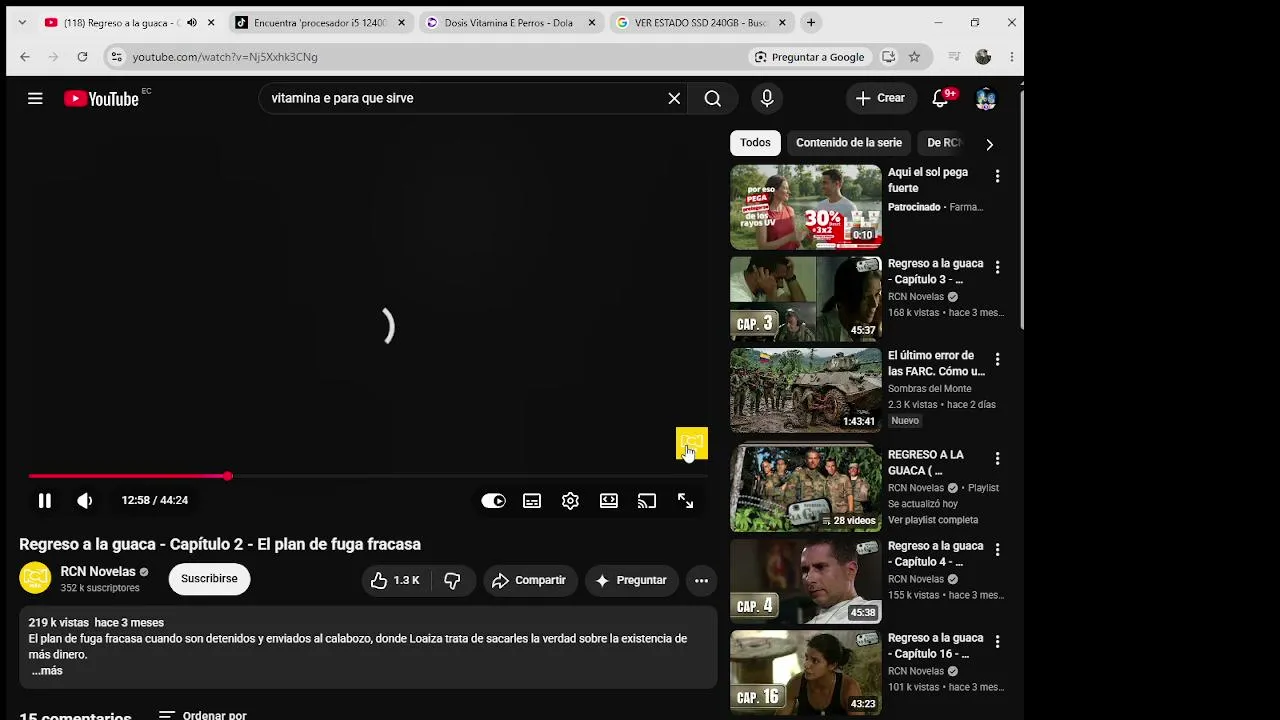Image resolution: width=1280 pixels, height=720 pixels.
Task: Open the Capítulo 3 thumbnail
Action: (806, 299)
